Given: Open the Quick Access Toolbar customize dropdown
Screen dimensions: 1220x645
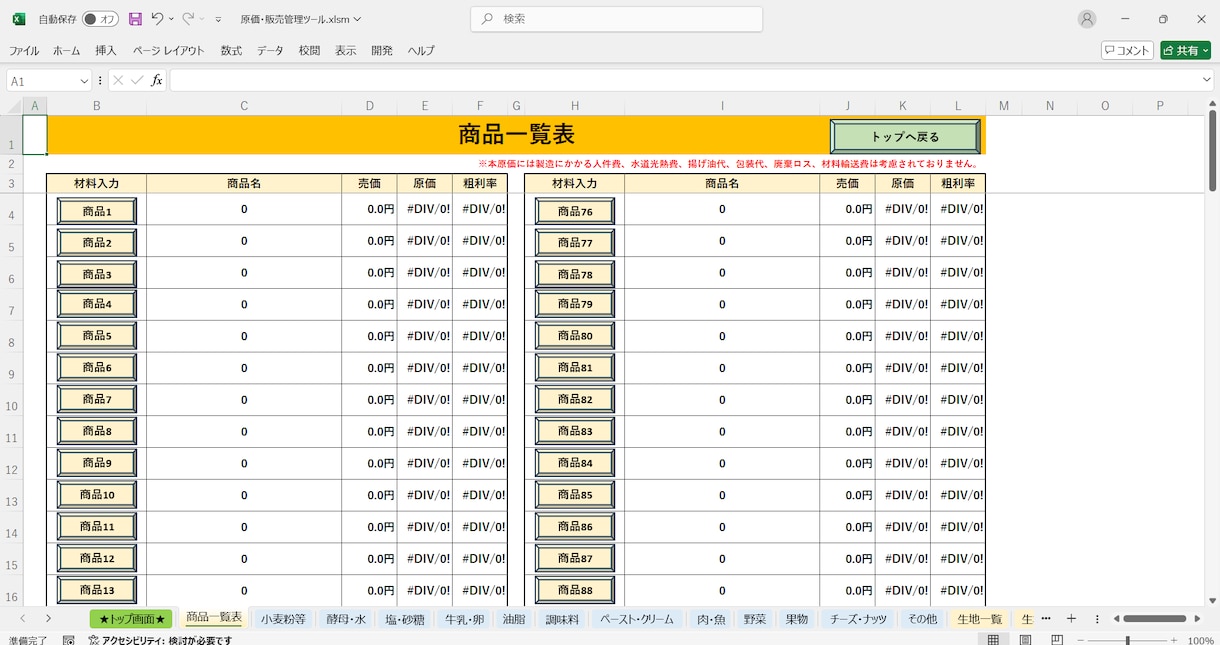Looking at the screenshot, I should [218, 19].
